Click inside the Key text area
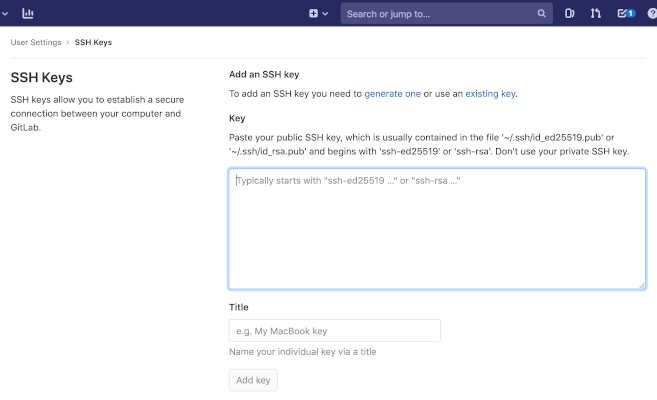Screen dimensions: 657x400 [436, 230]
